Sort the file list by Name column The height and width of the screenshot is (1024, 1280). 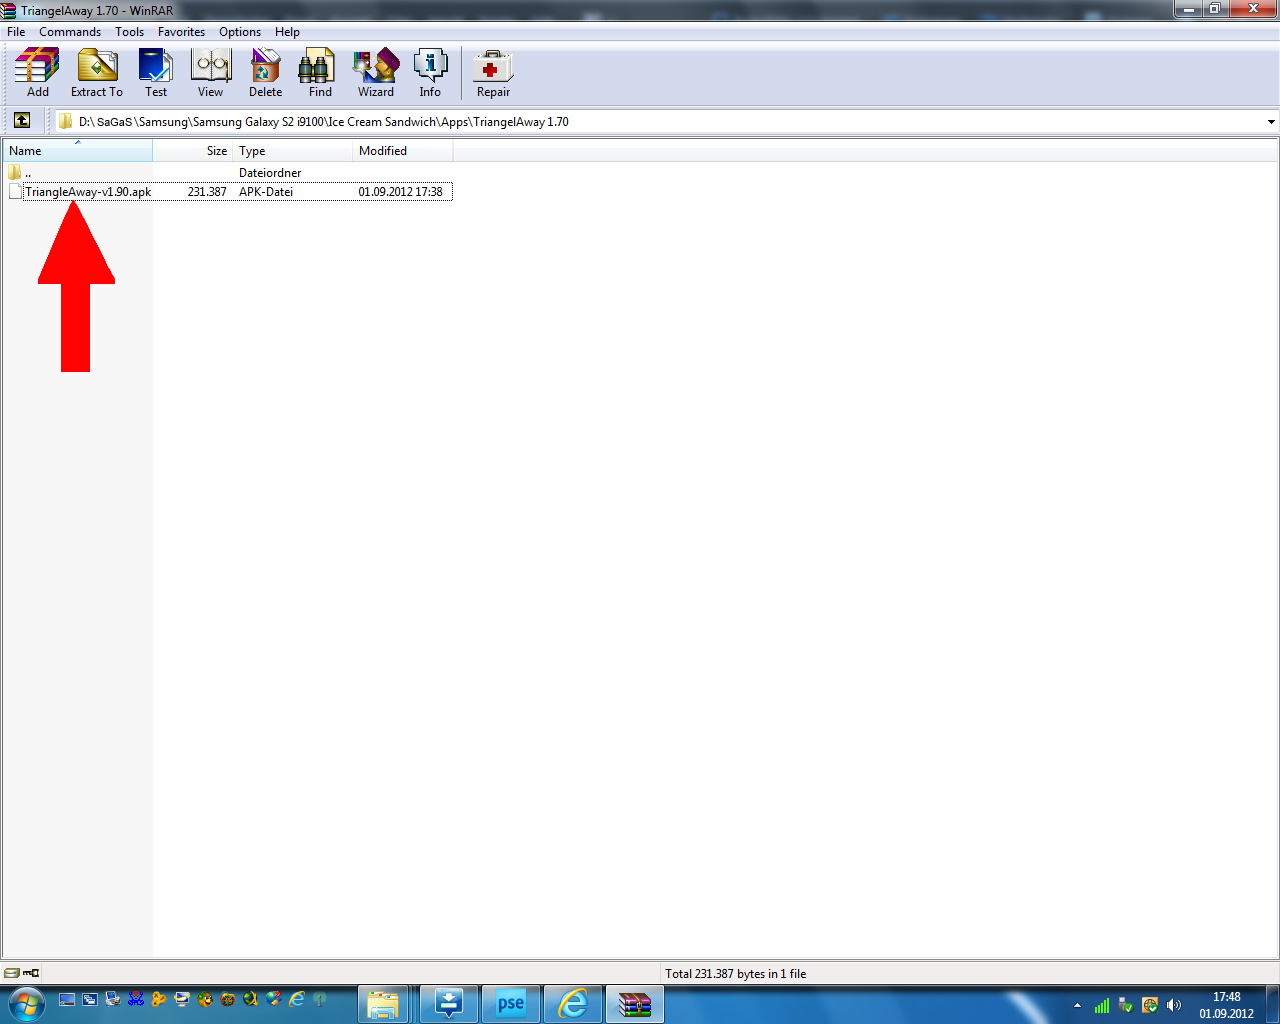coord(78,151)
